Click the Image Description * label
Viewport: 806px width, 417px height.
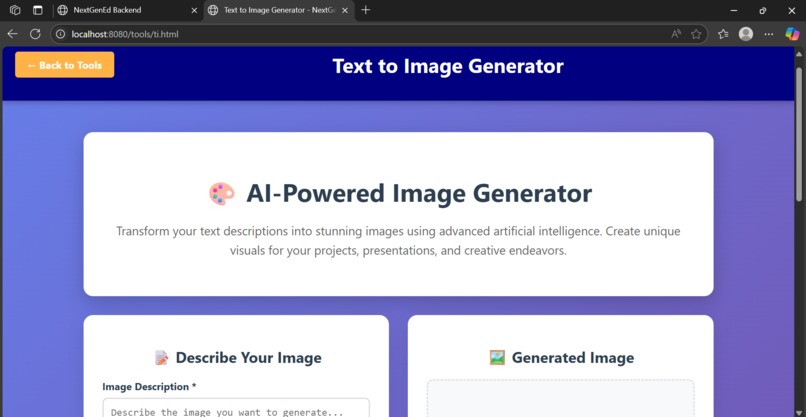pos(149,387)
